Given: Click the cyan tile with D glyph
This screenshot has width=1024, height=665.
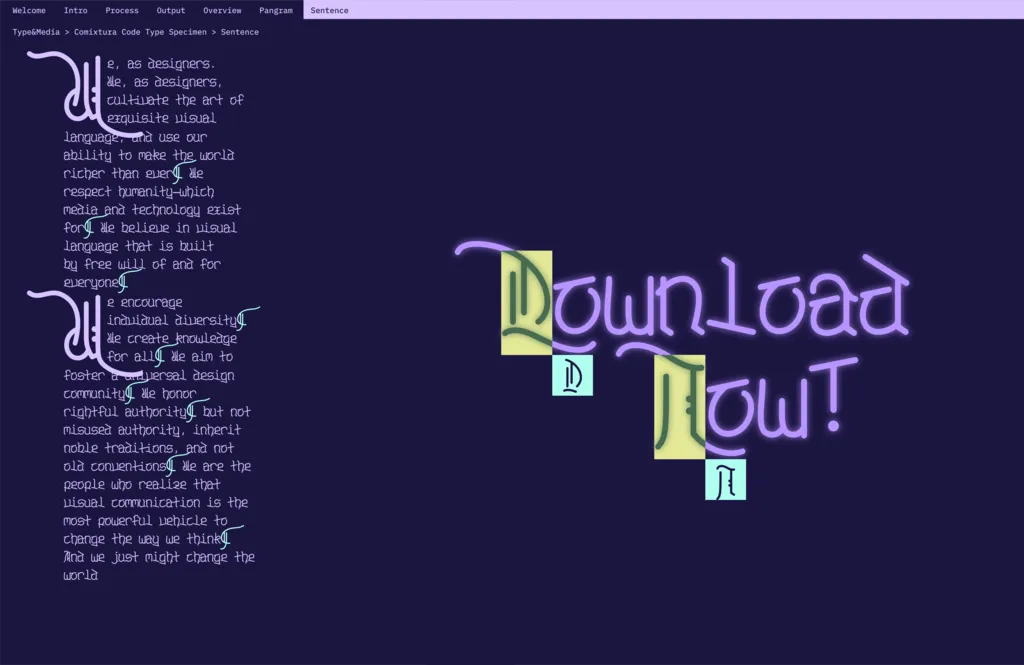Looking at the screenshot, I should pyautogui.click(x=572, y=375).
